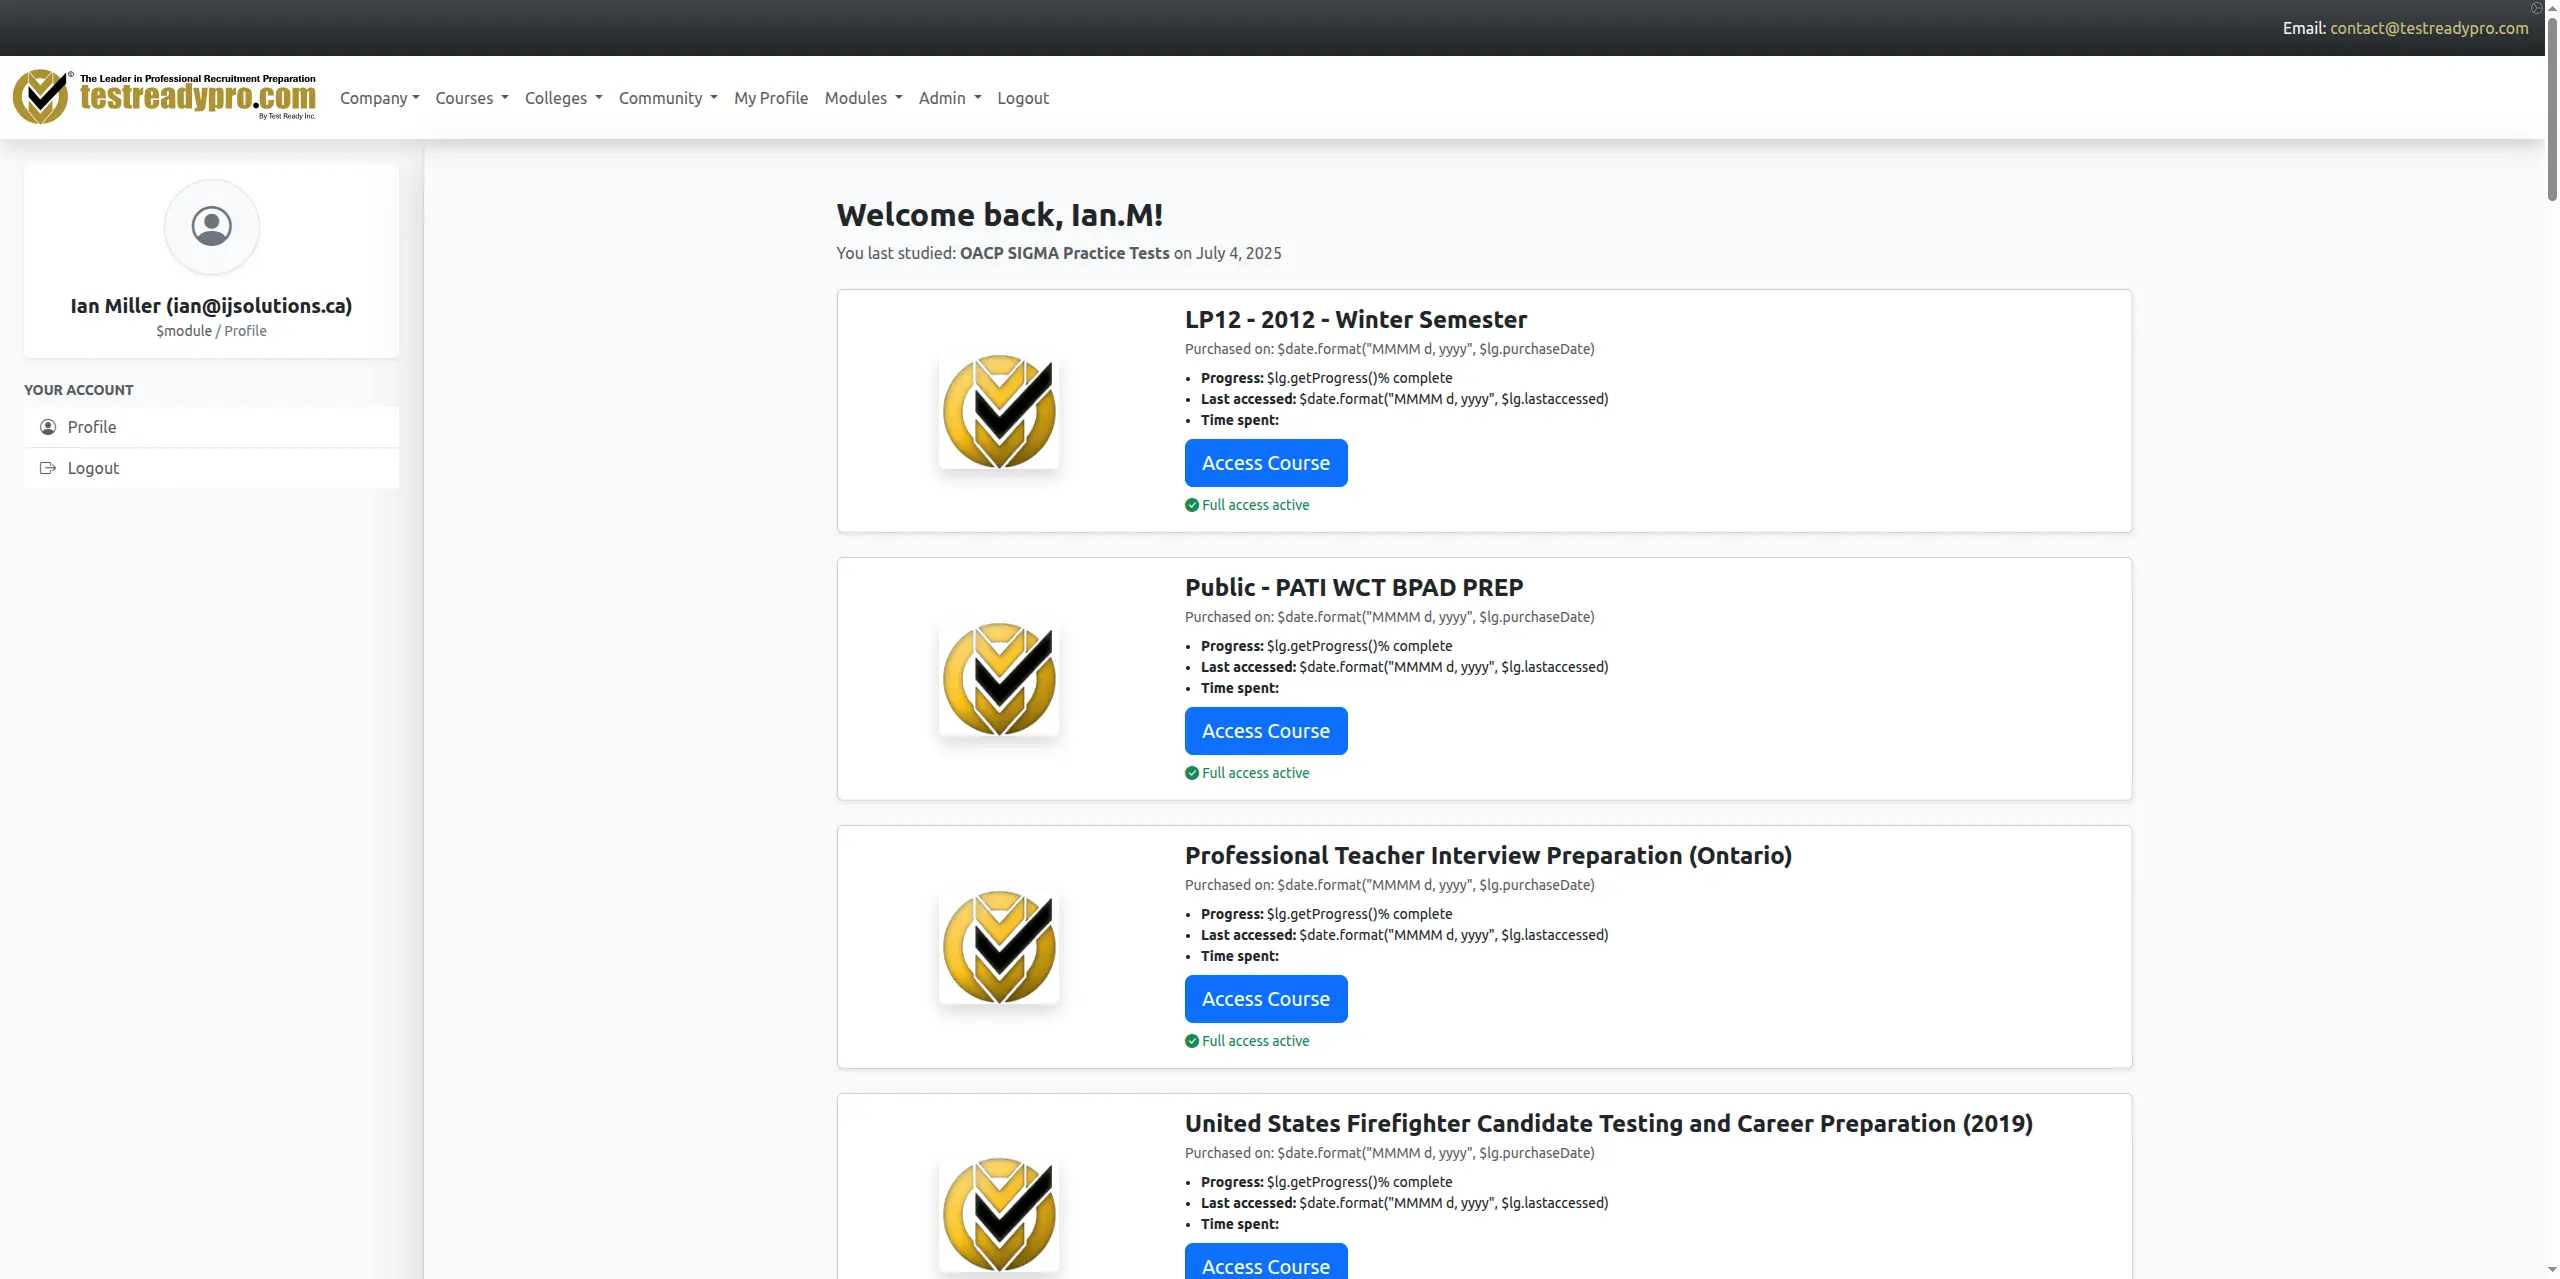Screen dimensions: 2560x1279
Task: Open the Admin dropdown menu
Action: [950, 98]
